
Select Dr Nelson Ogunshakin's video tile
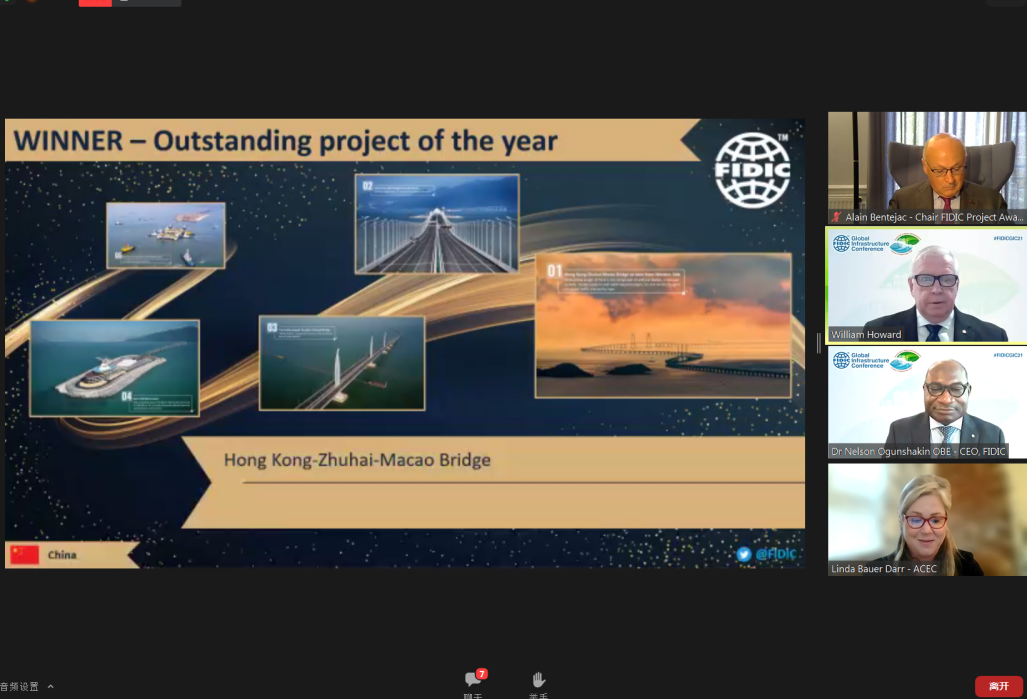click(927, 402)
